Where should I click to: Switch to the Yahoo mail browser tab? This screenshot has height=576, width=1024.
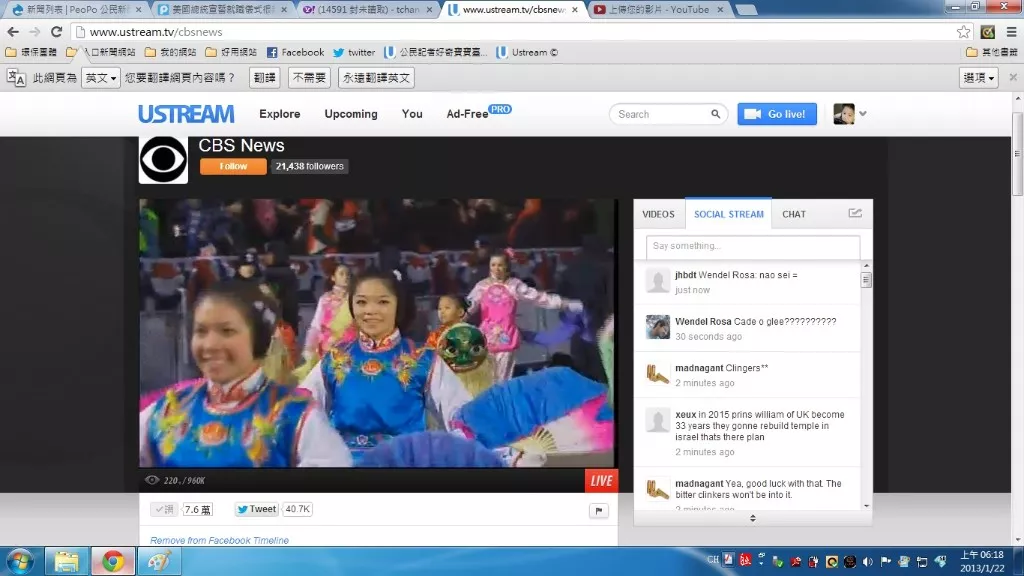(369, 10)
